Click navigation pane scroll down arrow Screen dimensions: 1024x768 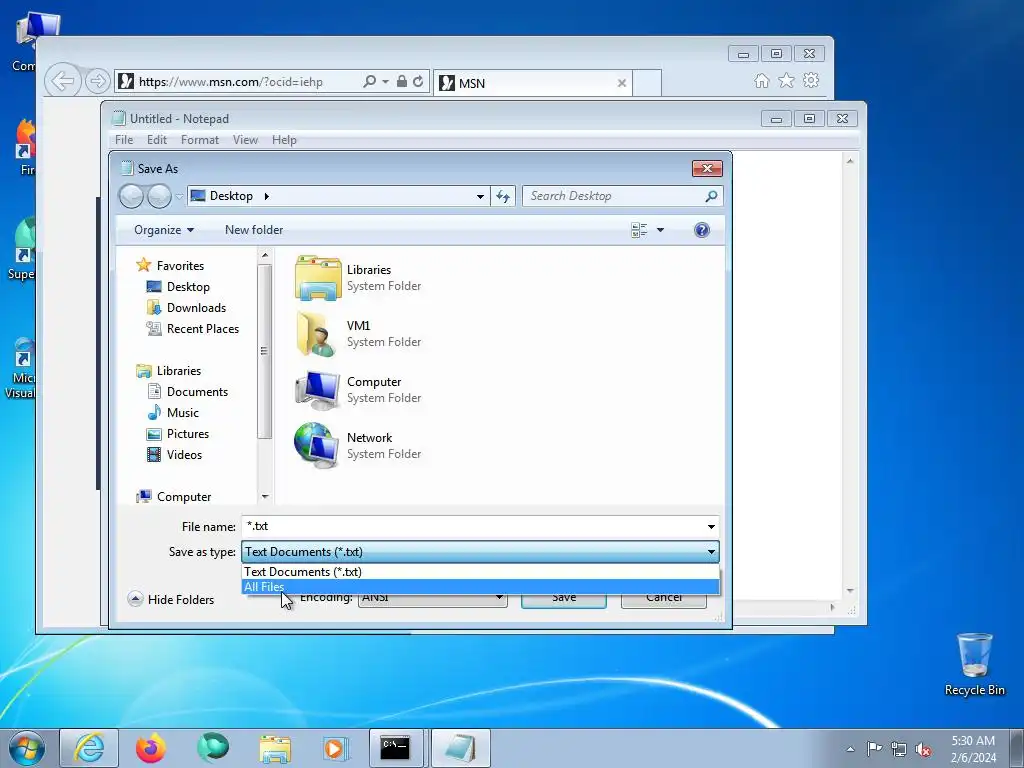(x=264, y=497)
